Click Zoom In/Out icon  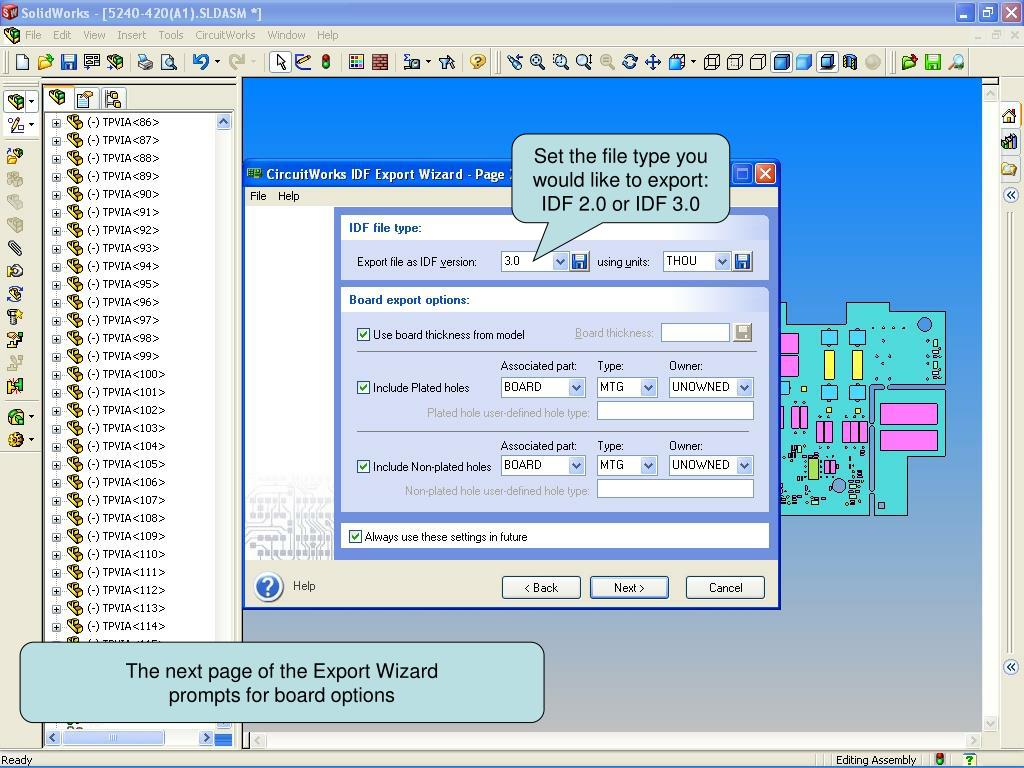pyautogui.click(x=584, y=62)
